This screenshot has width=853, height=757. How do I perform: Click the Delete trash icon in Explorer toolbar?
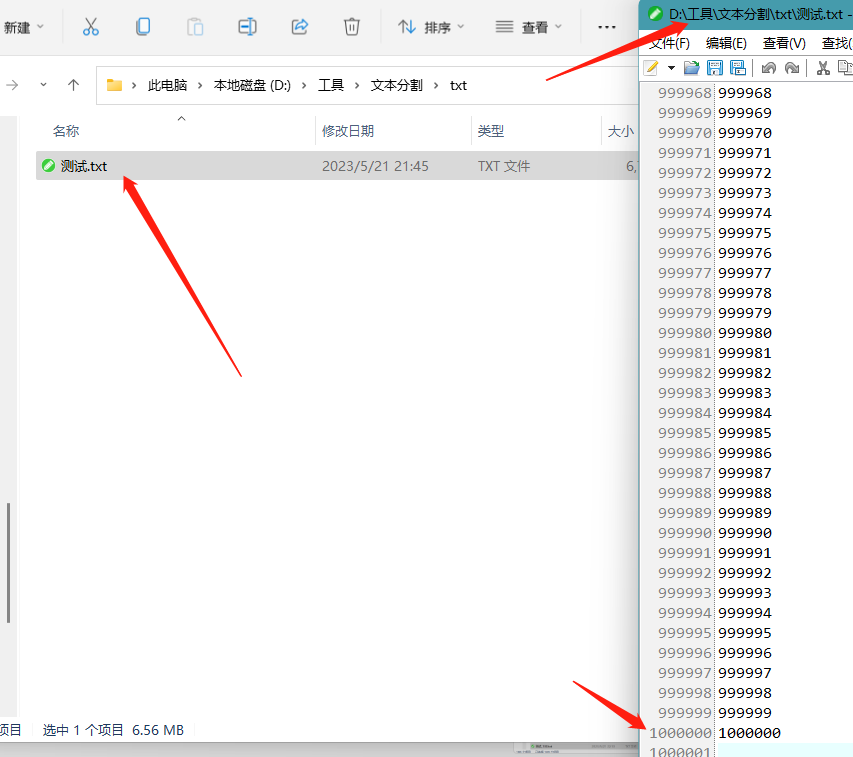[x=352, y=27]
